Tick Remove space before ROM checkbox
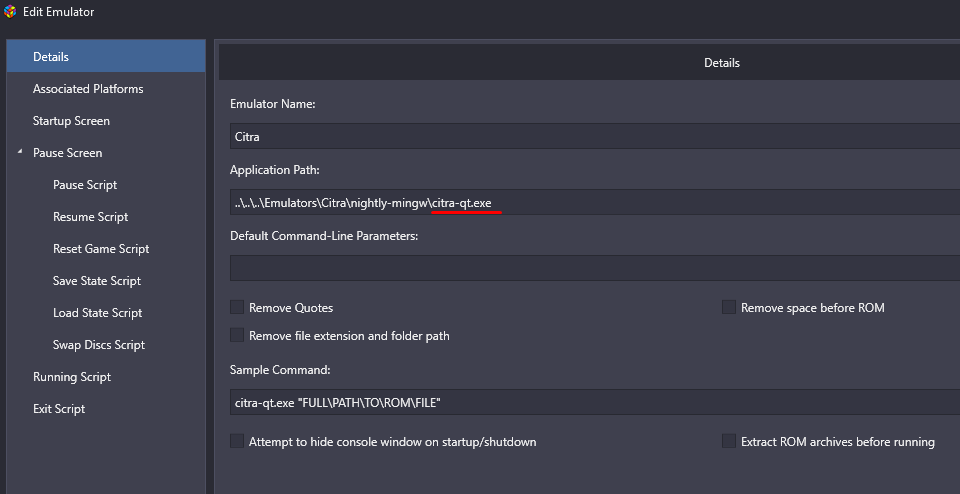Image resolution: width=960 pixels, height=494 pixels. pyautogui.click(x=729, y=307)
